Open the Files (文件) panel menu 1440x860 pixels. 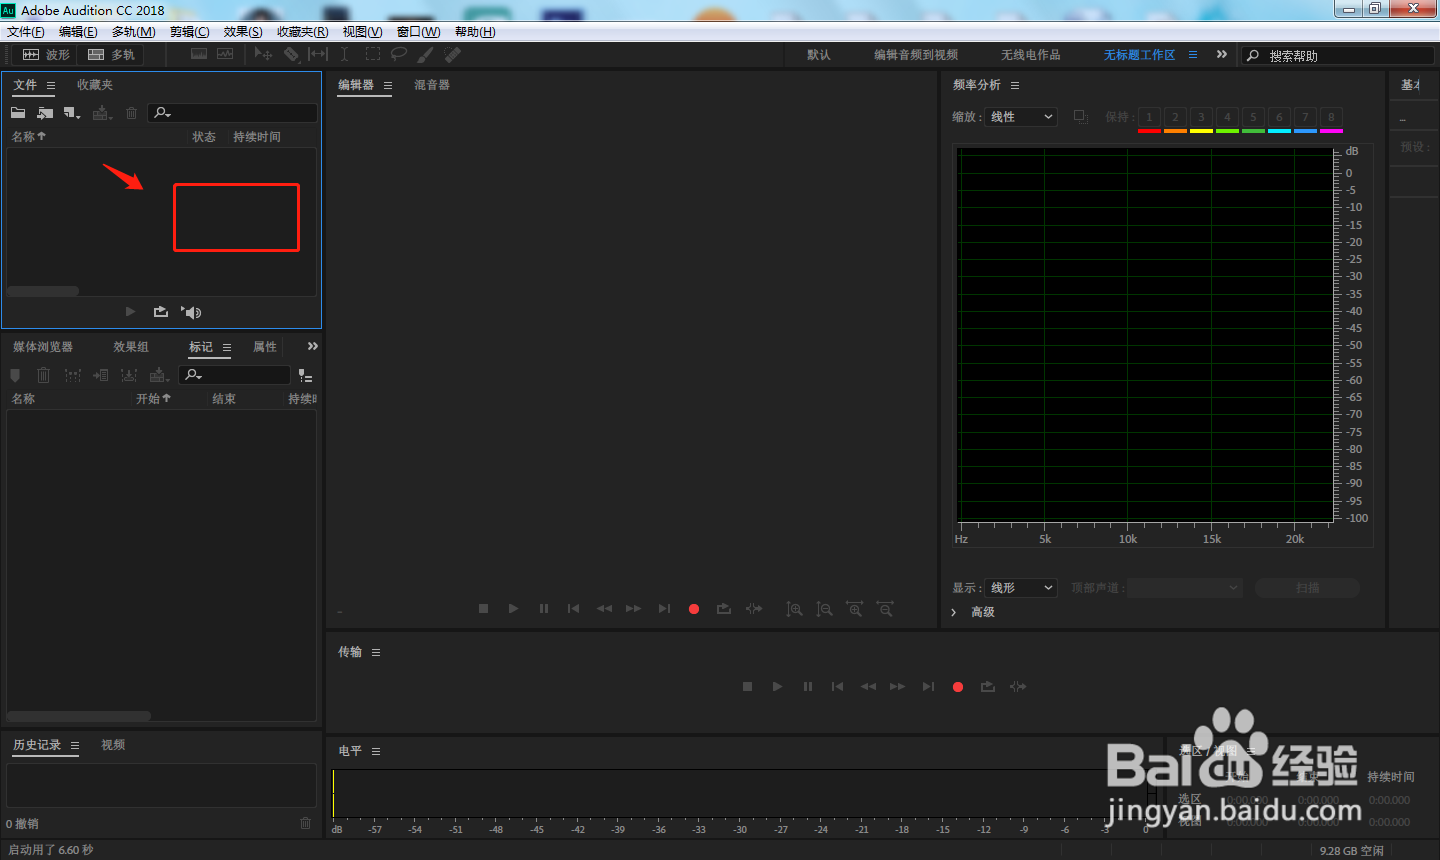tap(51, 86)
